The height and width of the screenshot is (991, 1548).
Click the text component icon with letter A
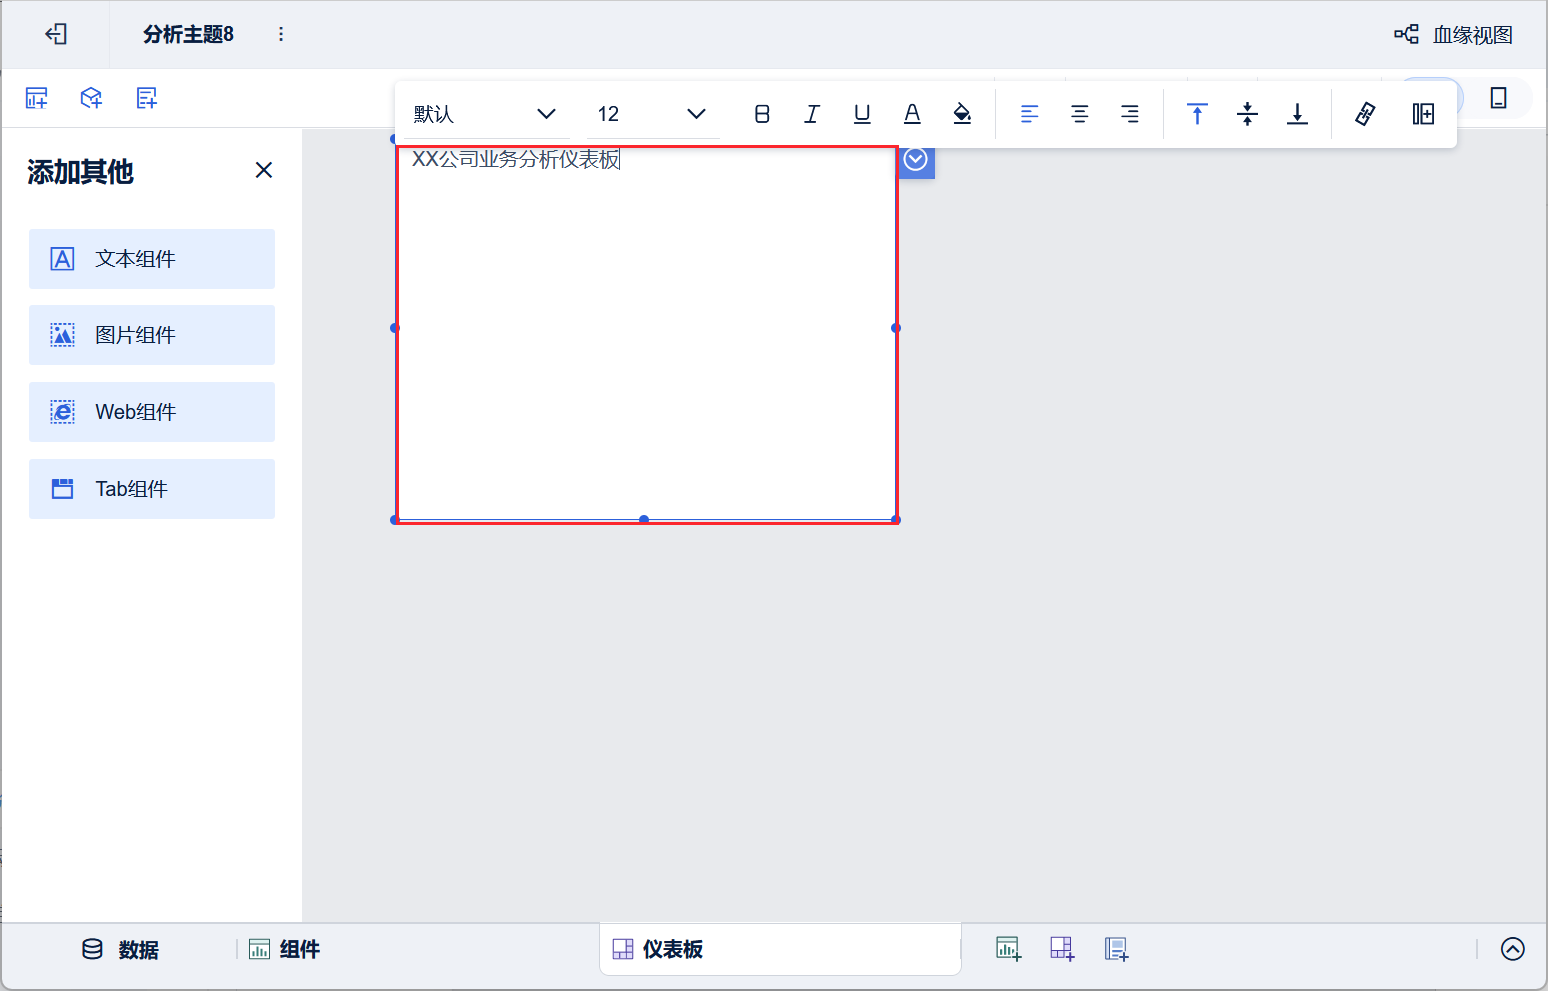click(62, 259)
